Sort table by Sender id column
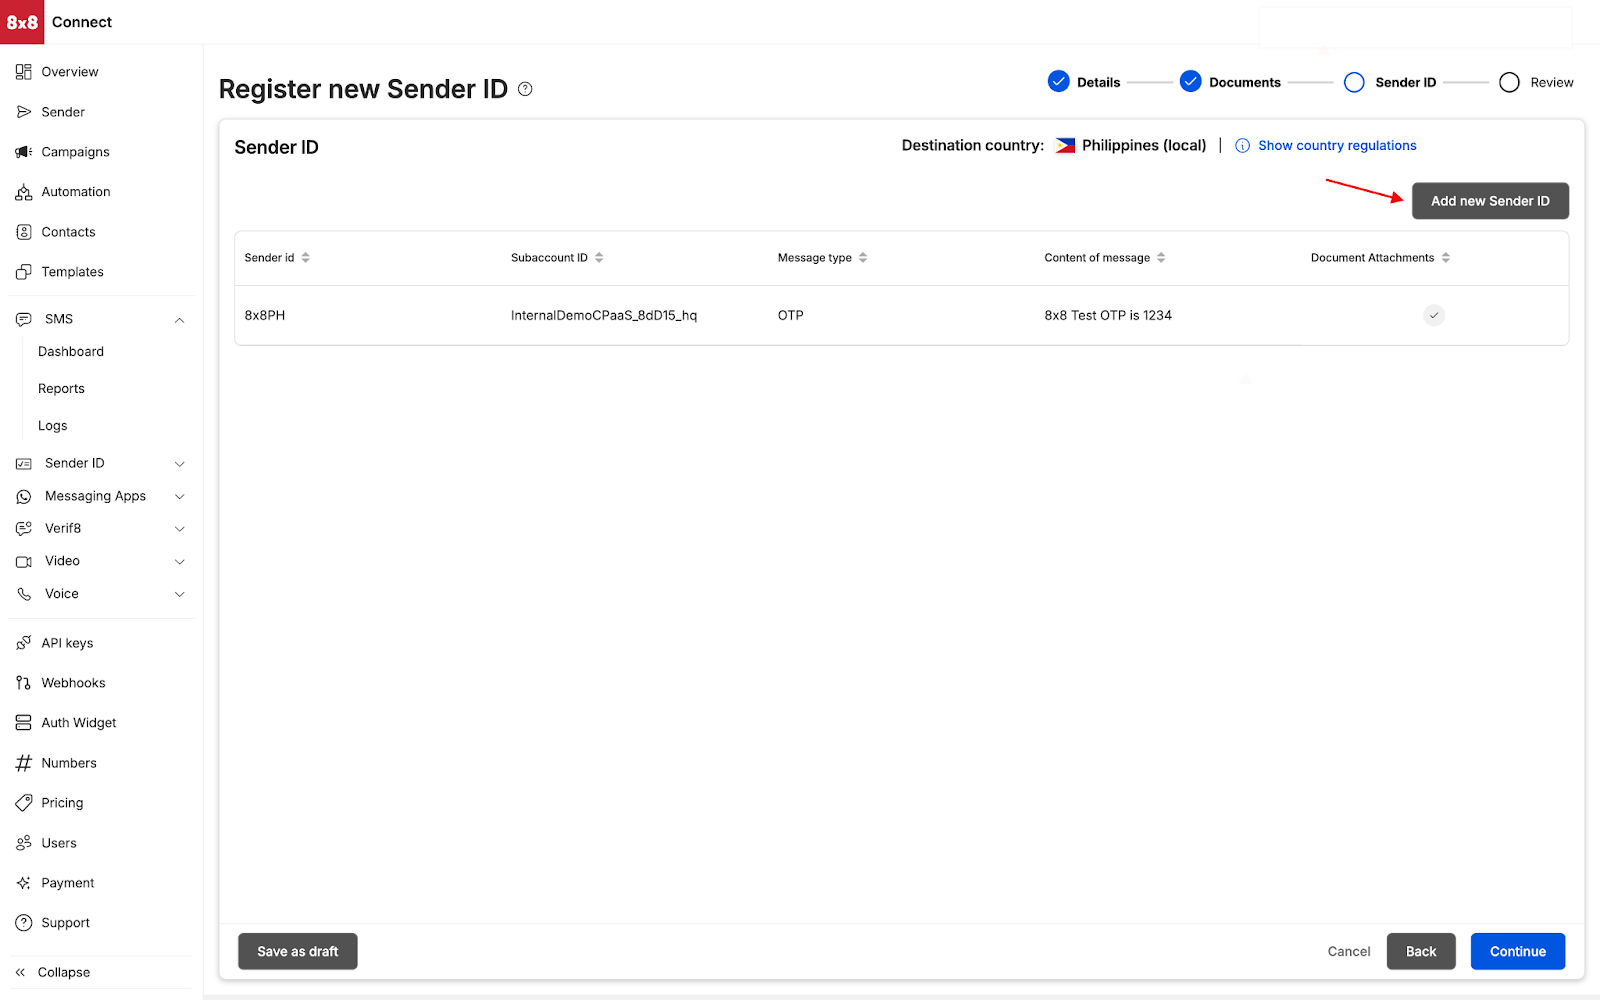Viewport: 1600px width, 1000px height. (x=305, y=258)
